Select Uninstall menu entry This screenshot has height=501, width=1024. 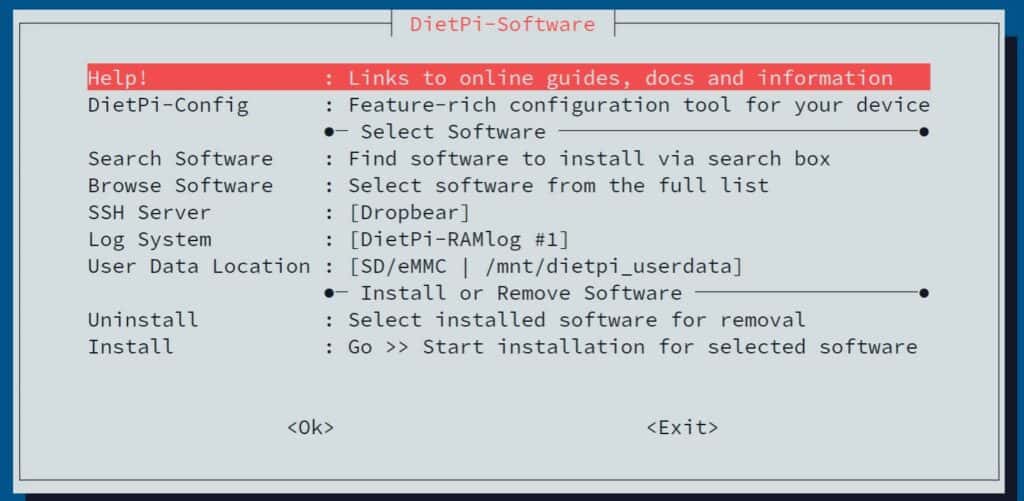[143, 321]
